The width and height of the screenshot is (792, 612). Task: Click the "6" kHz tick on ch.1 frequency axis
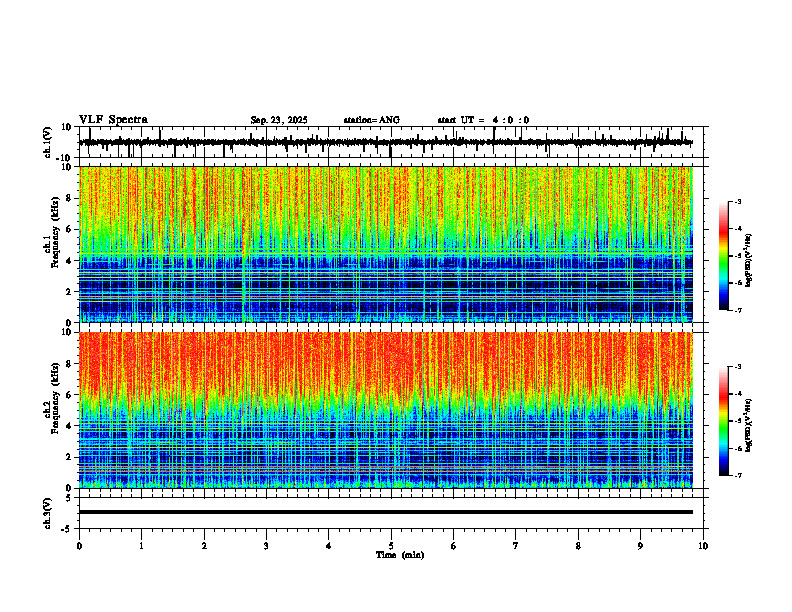click(x=69, y=230)
